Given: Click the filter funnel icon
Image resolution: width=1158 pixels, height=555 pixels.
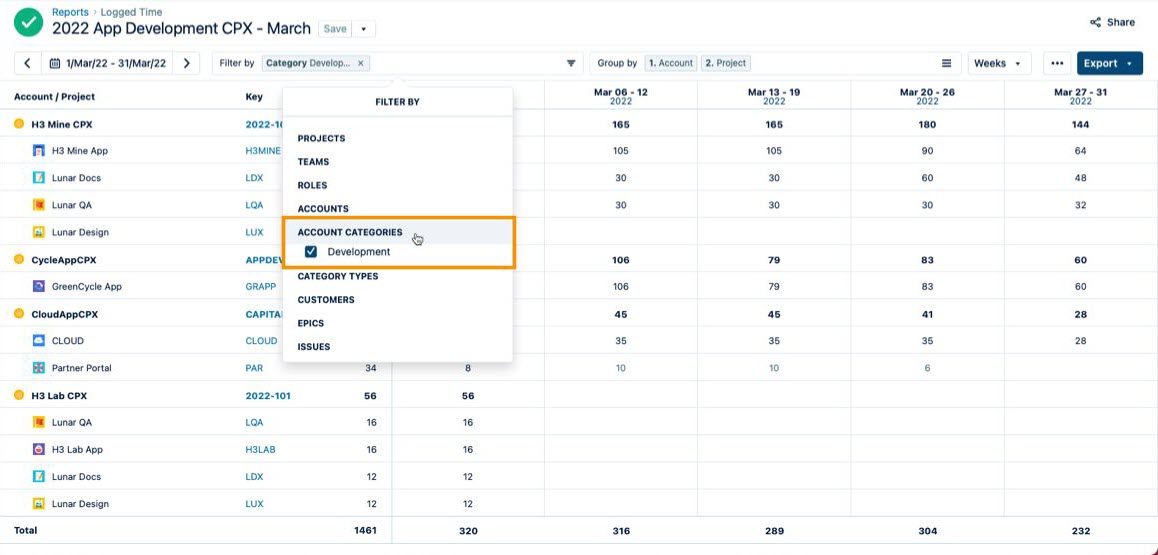Looking at the screenshot, I should click(x=571, y=63).
